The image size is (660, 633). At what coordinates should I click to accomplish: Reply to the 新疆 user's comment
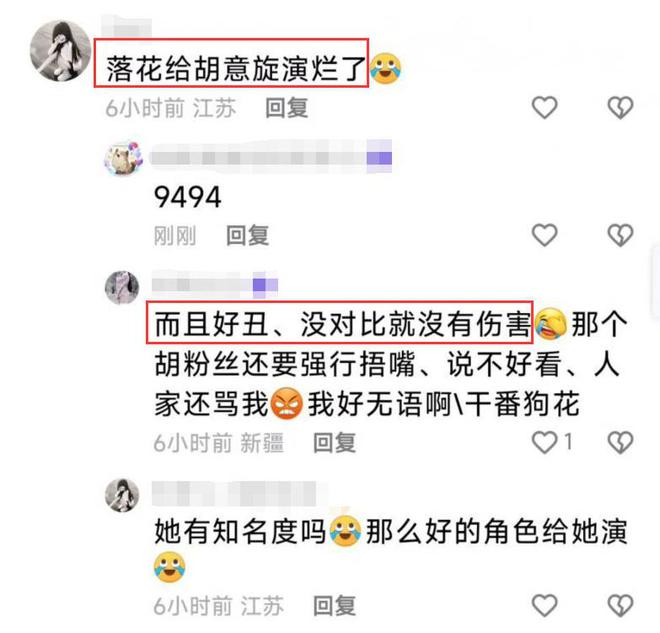coord(335,443)
